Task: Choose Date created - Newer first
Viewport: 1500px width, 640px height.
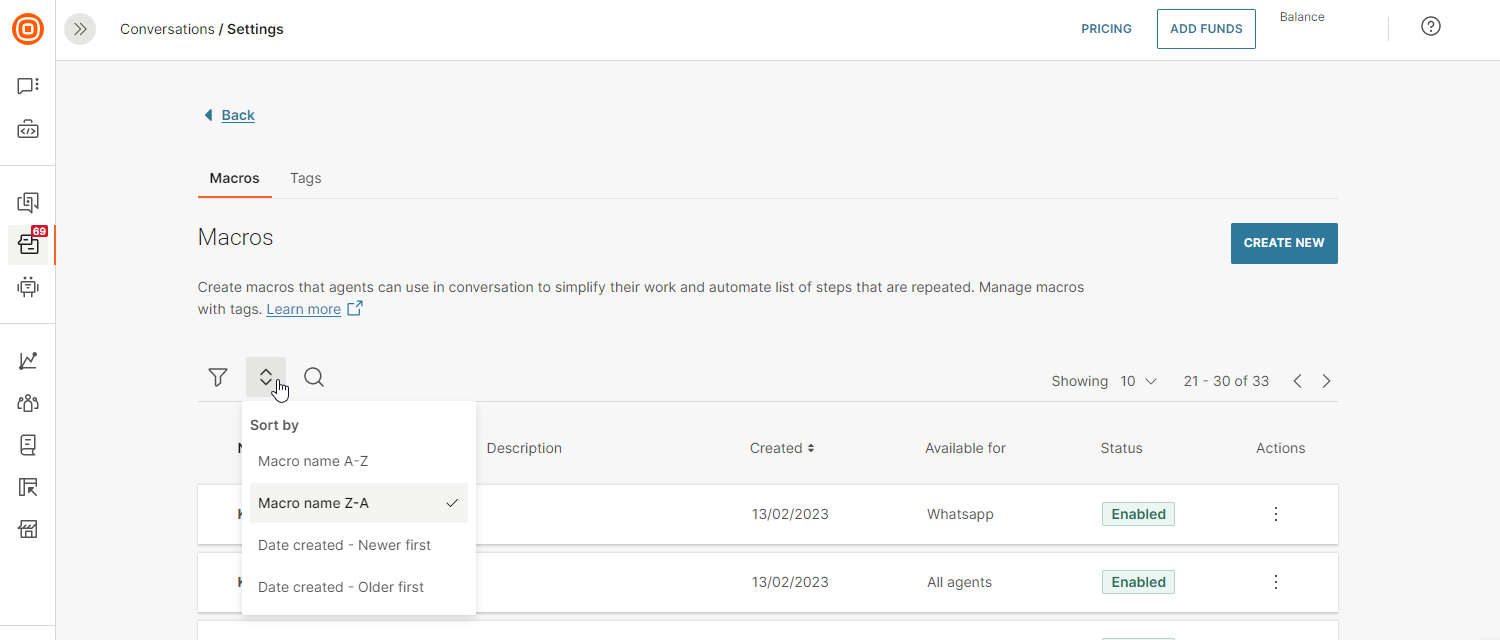Action: (344, 545)
